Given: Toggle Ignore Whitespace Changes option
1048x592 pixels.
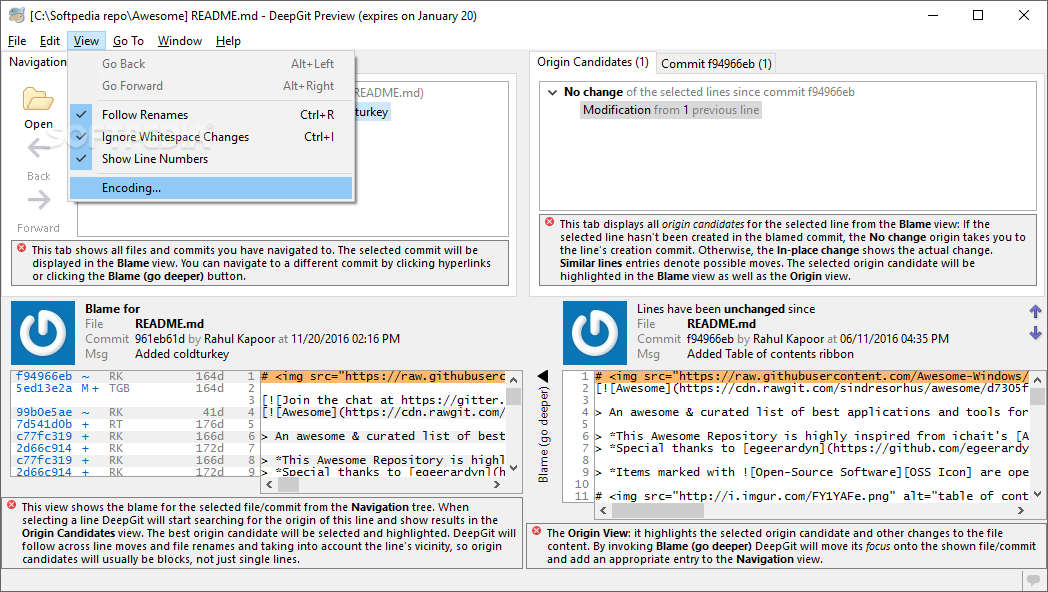Looking at the screenshot, I should point(211,137).
